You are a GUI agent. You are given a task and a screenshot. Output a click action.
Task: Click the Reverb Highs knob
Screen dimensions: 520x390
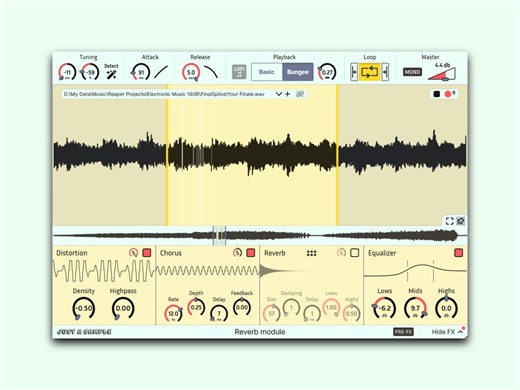351,313
